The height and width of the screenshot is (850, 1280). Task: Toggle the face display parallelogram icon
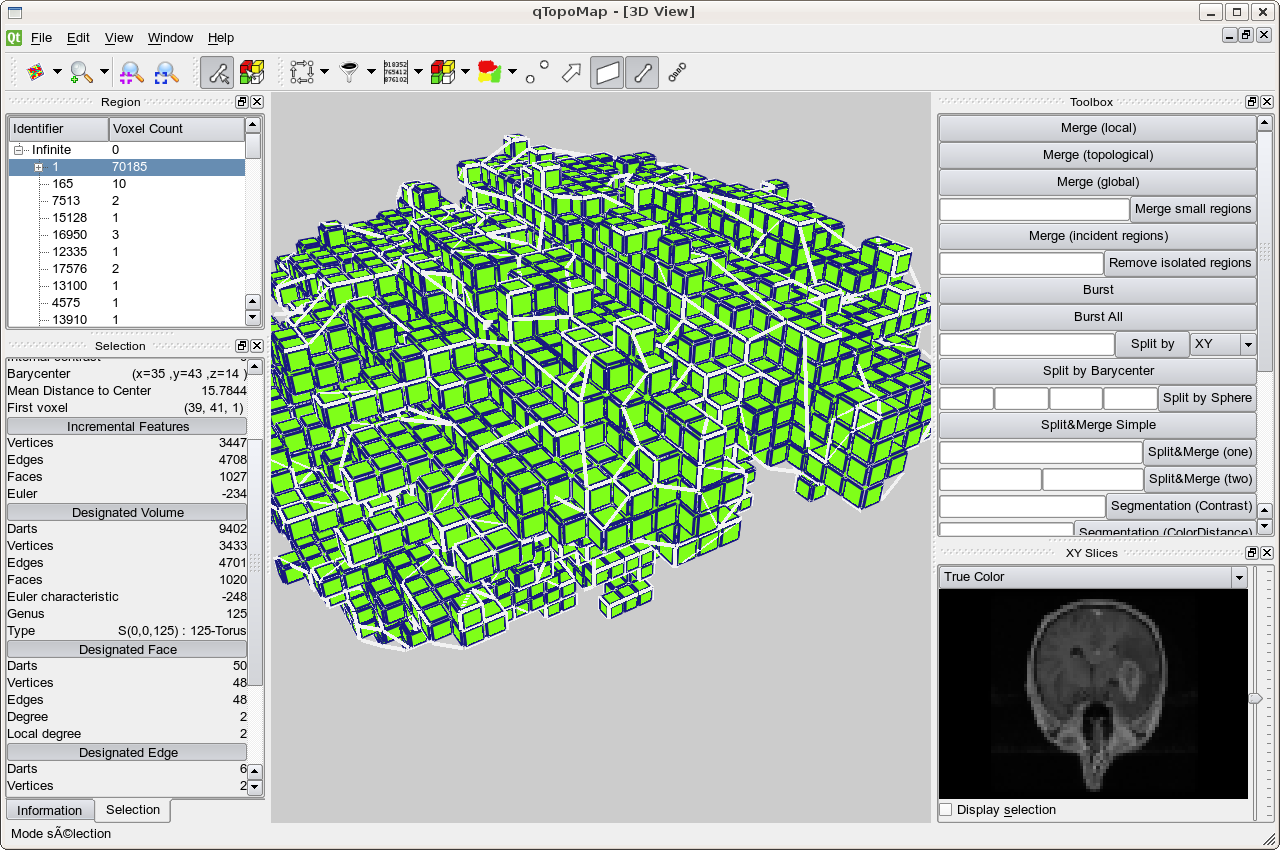[x=607, y=72]
